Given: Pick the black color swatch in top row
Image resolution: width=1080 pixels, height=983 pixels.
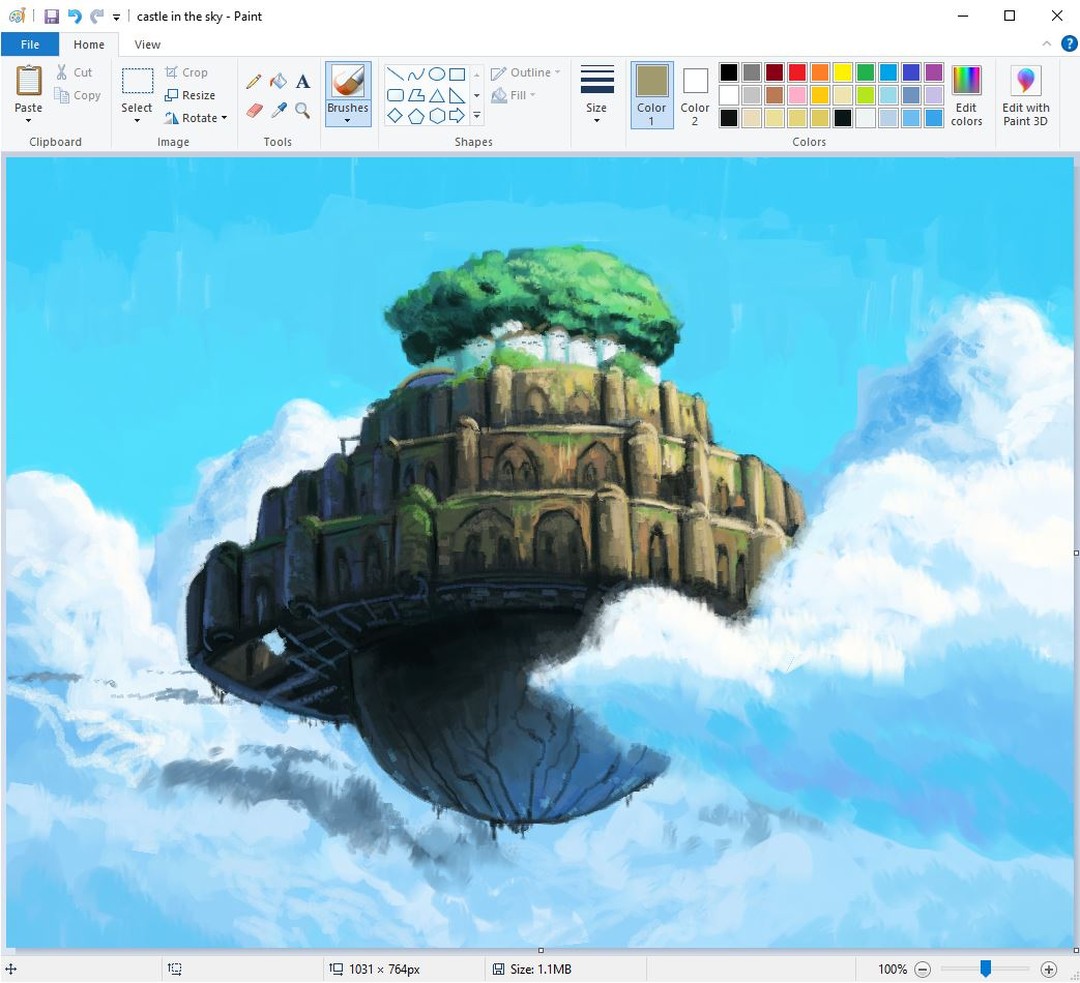Looking at the screenshot, I should tap(729, 72).
